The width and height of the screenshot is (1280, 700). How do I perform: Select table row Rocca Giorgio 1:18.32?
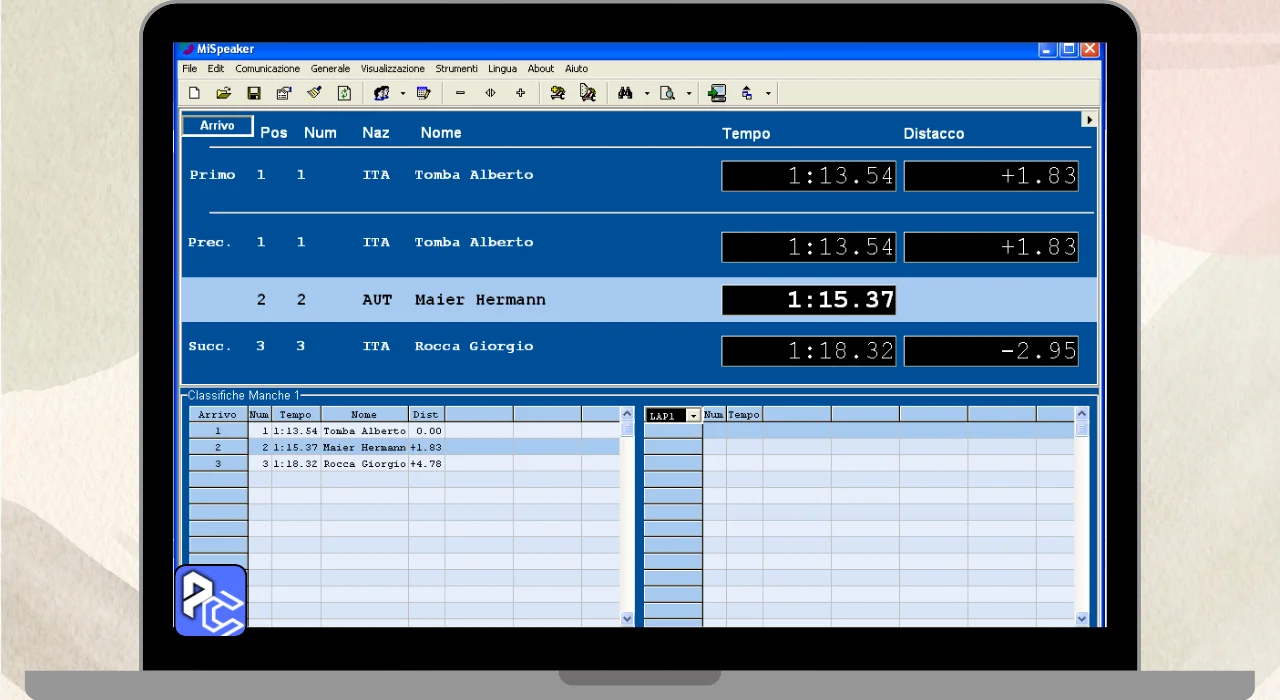404,464
